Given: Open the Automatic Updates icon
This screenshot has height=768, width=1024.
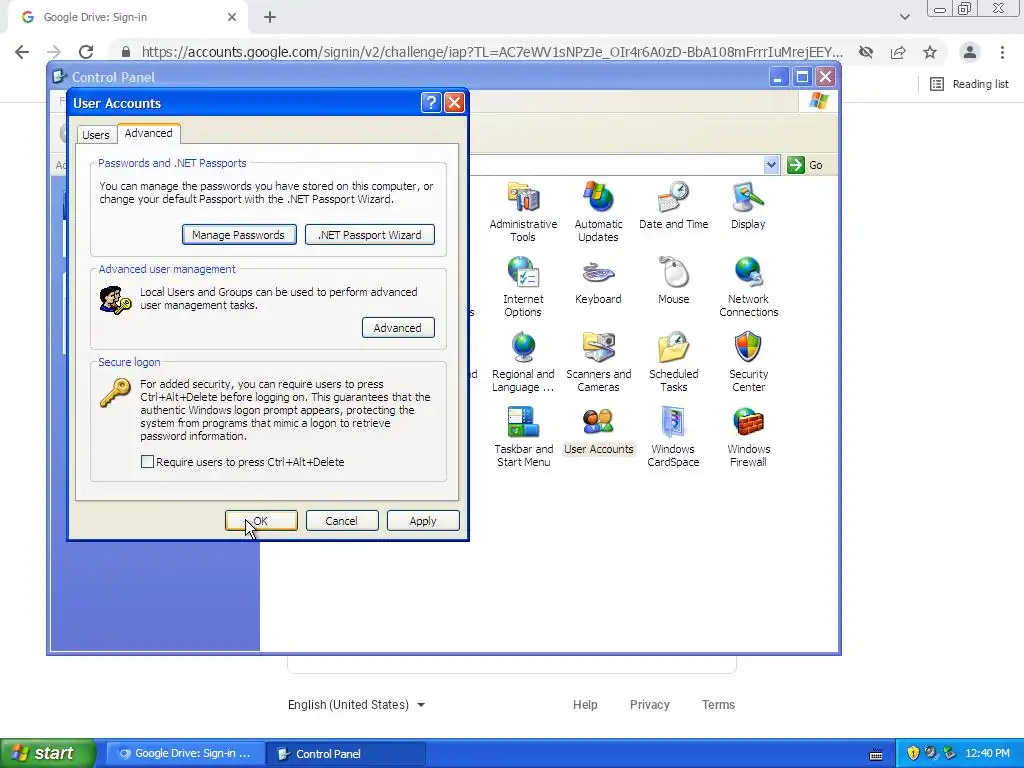Looking at the screenshot, I should [x=598, y=212].
